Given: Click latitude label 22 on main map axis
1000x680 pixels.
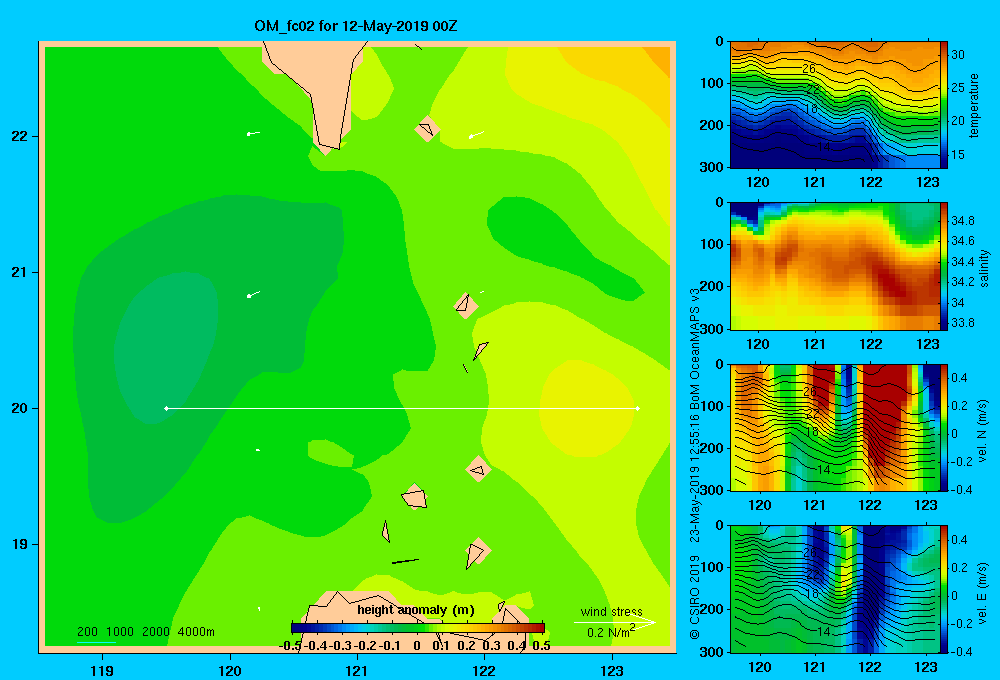Looking at the screenshot, I should click(x=20, y=136).
